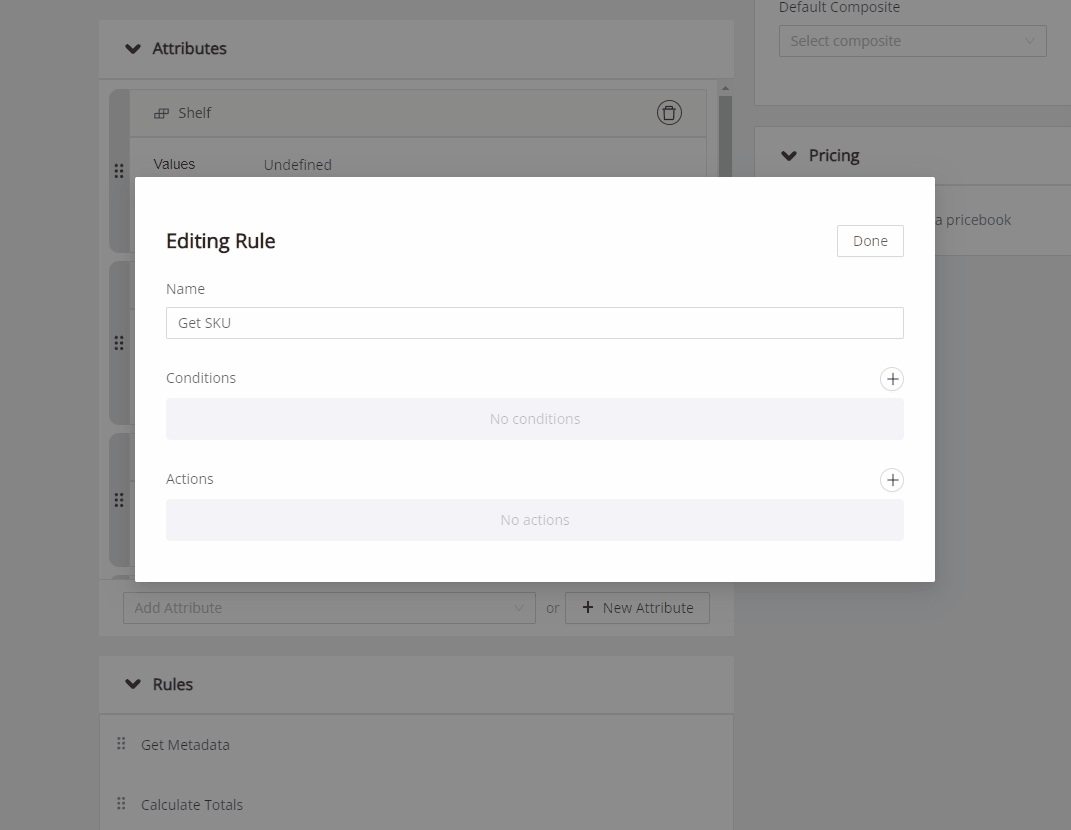Viewport: 1071px width, 830px height.
Task: Delete the Shelf attribute using the trash icon
Action: [x=669, y=113]
